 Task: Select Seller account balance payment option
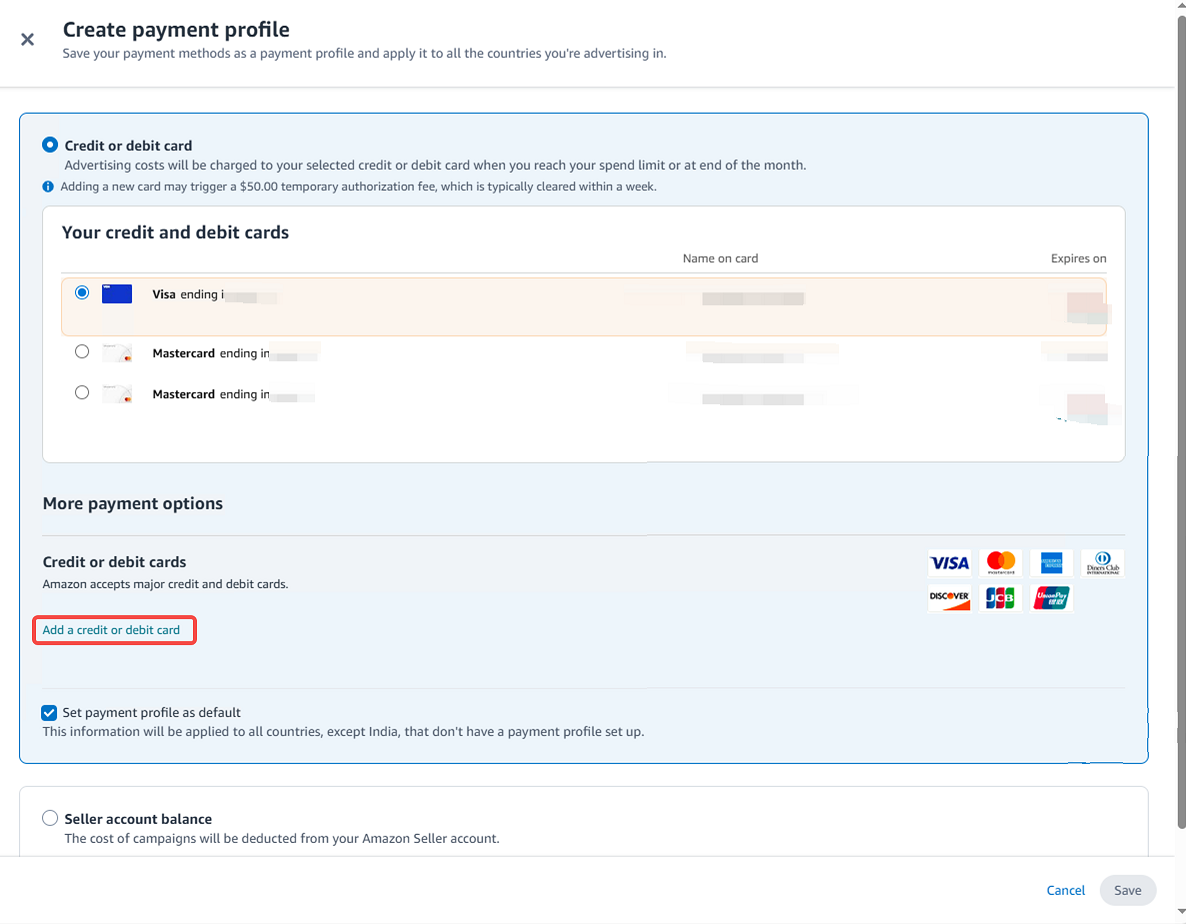50,818
